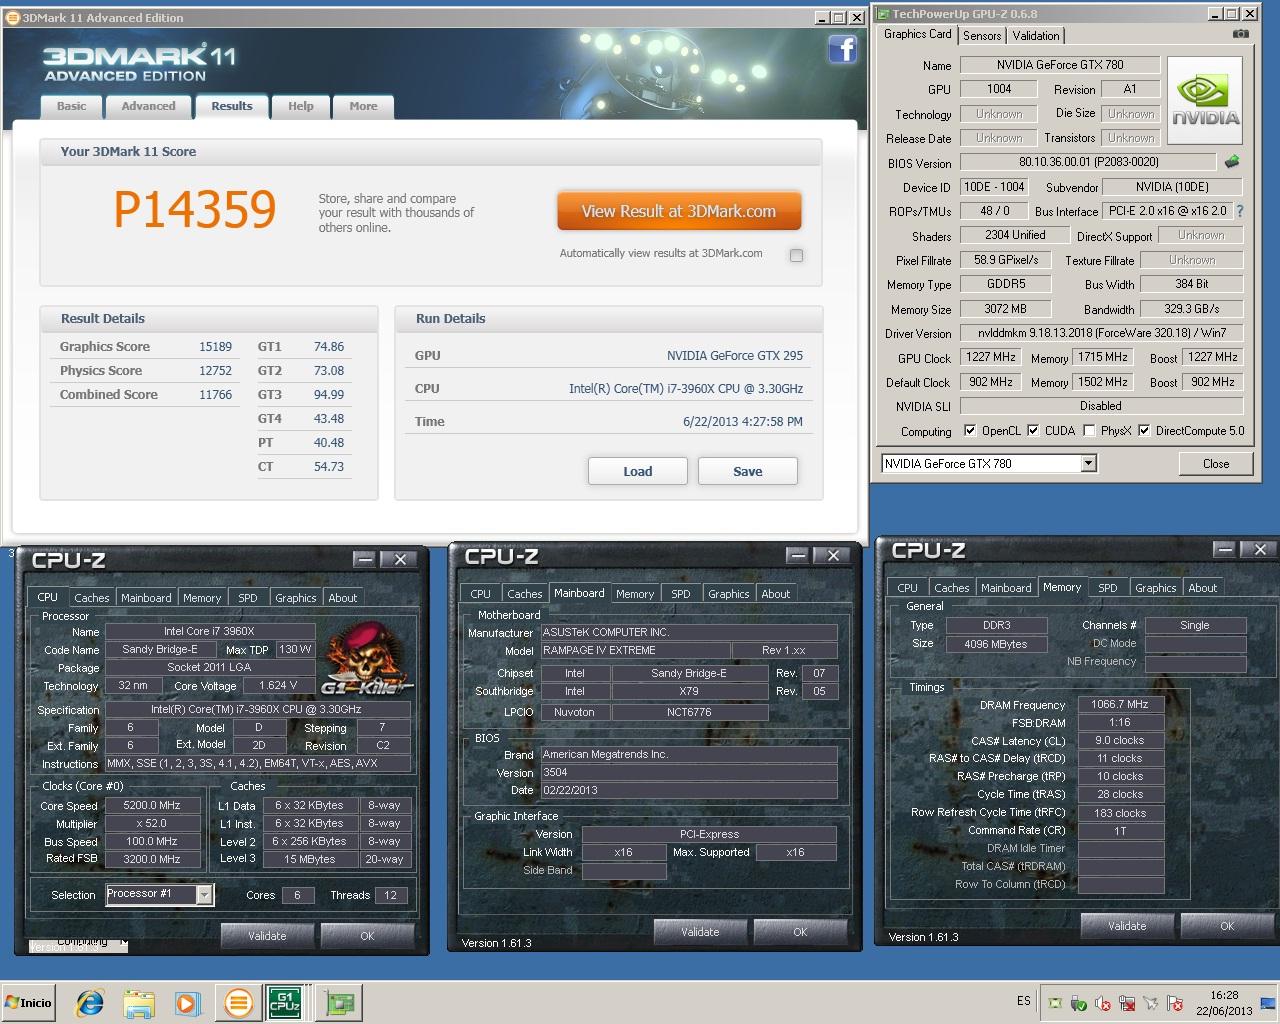
Task: Click Validate in the Memory CPU-Z window
Action: point(1127,926)
